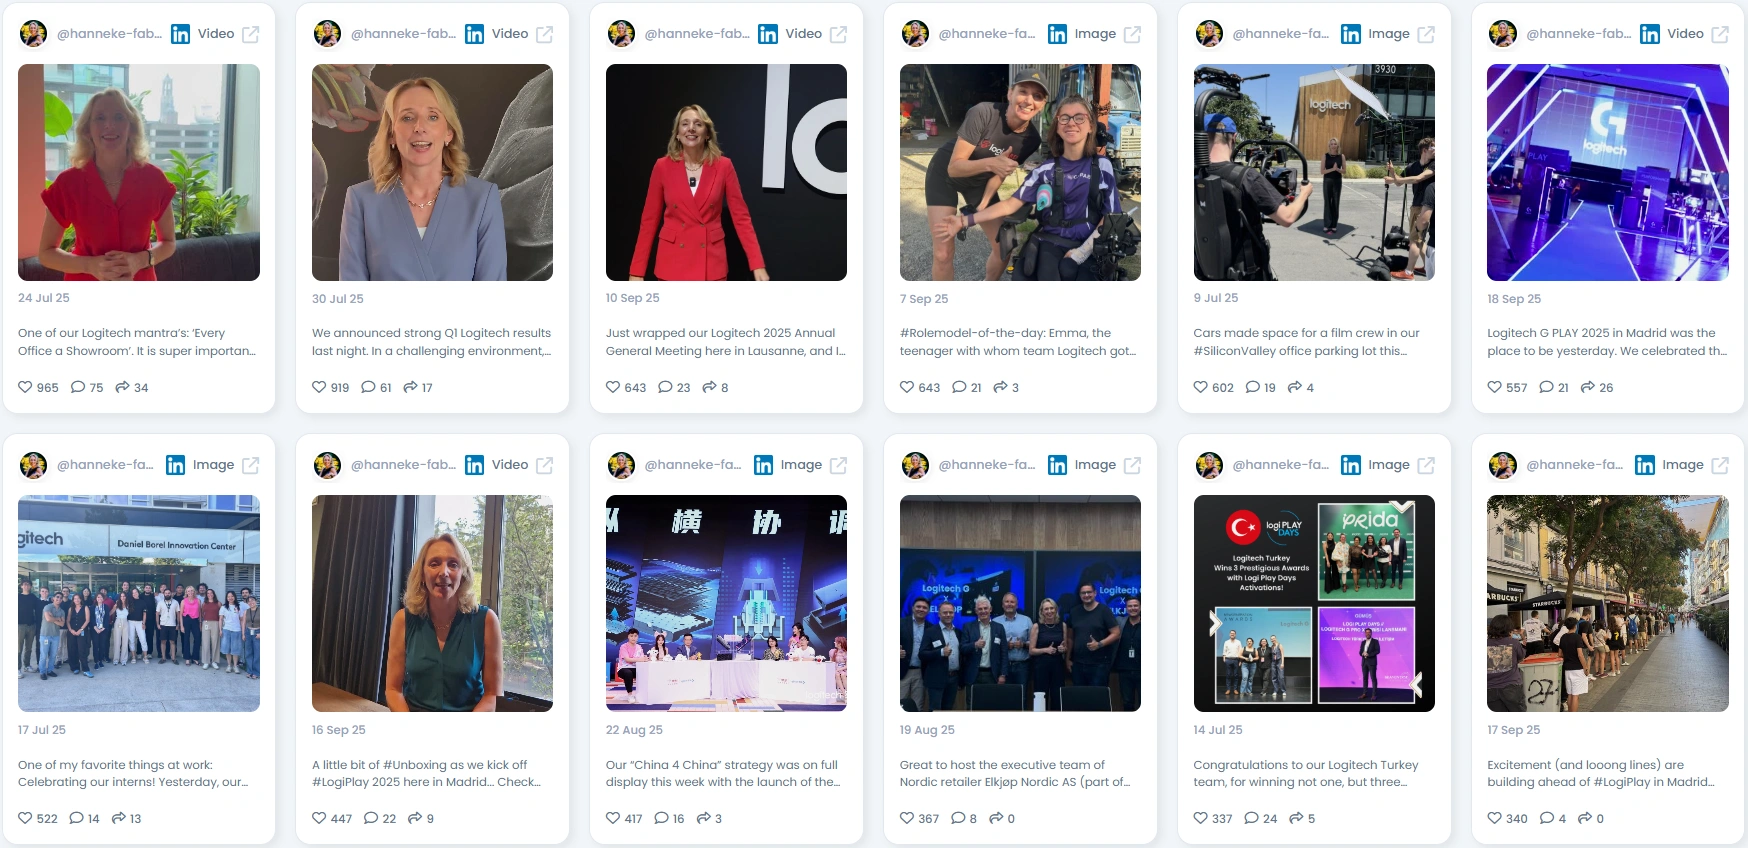The image size is (1748, 848).
Task: Click the date "19 Aug 25"
Action: 927,730
